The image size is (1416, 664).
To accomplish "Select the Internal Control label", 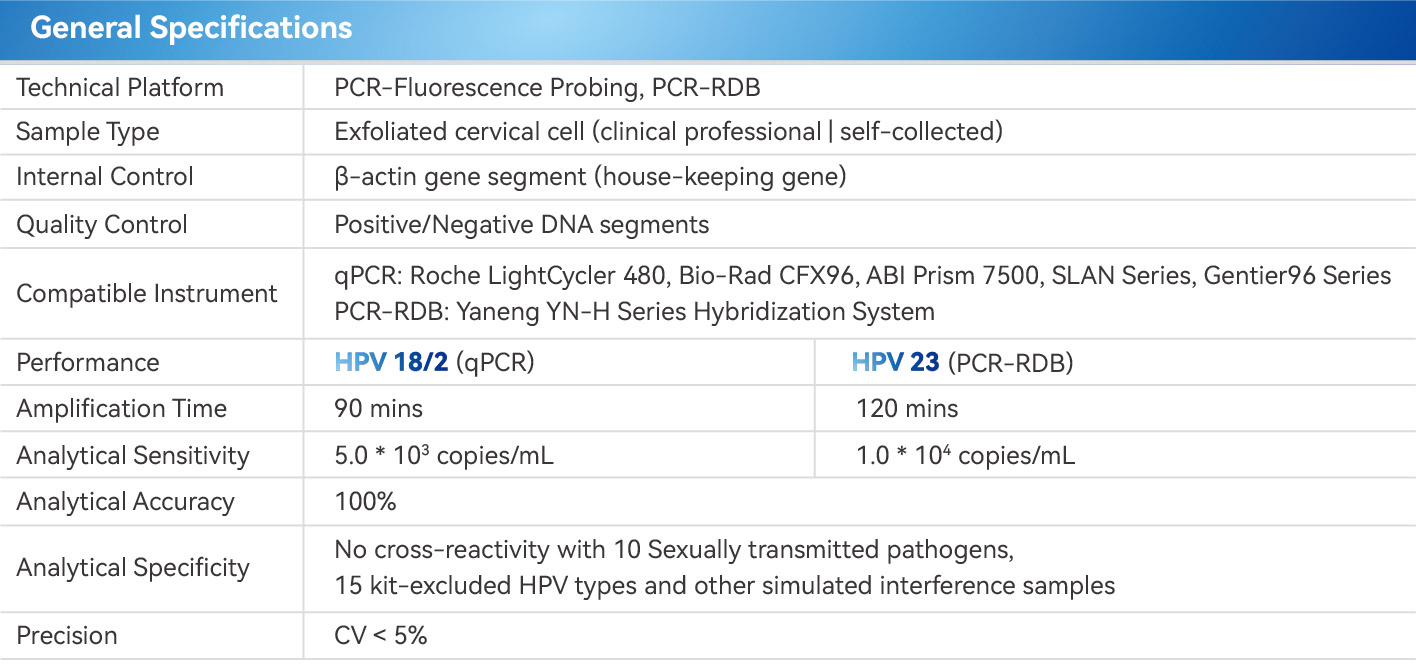I will tap(105, 177).
